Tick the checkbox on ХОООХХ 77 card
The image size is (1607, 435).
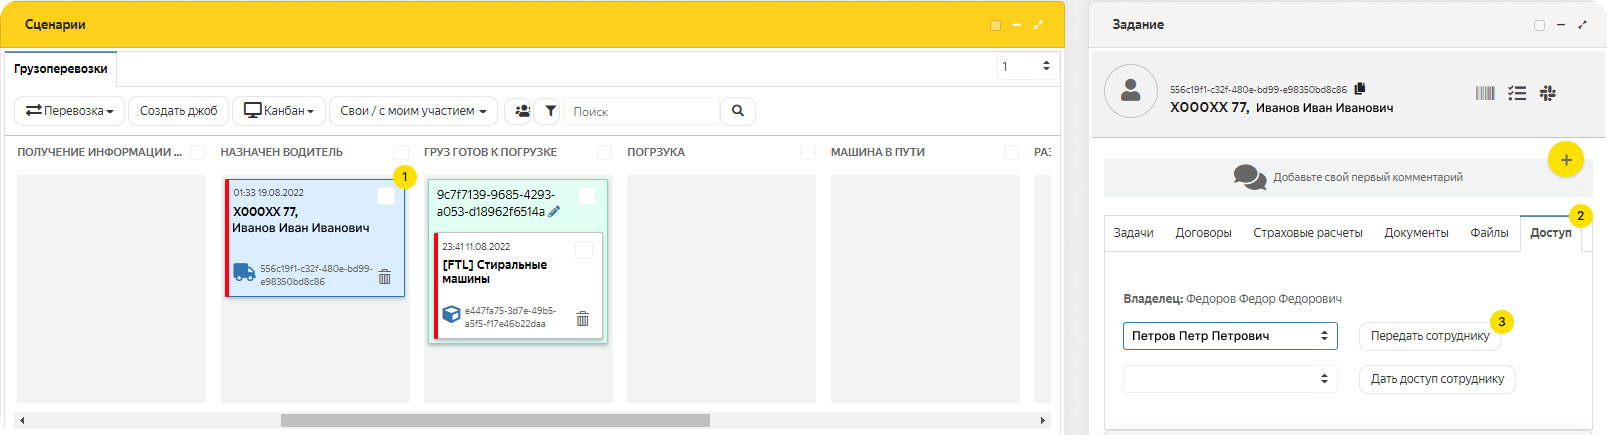click(x=386, y=196)
